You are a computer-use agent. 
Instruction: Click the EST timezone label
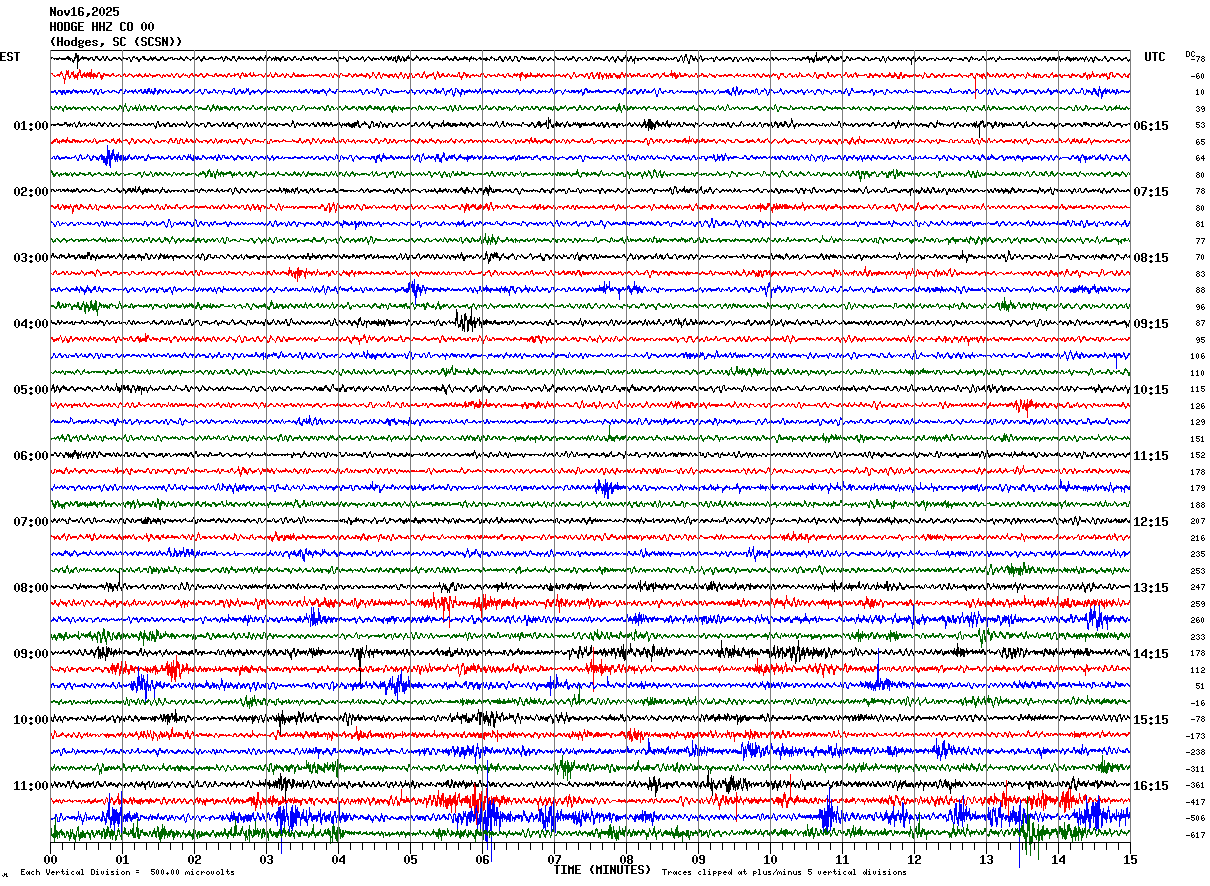[10, 57]
